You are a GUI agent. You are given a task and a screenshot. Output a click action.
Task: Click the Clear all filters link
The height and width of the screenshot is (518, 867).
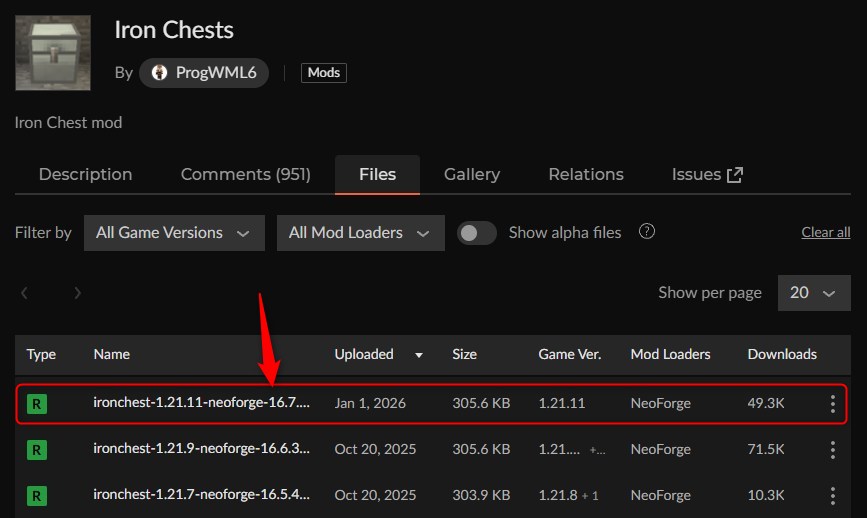826,233
